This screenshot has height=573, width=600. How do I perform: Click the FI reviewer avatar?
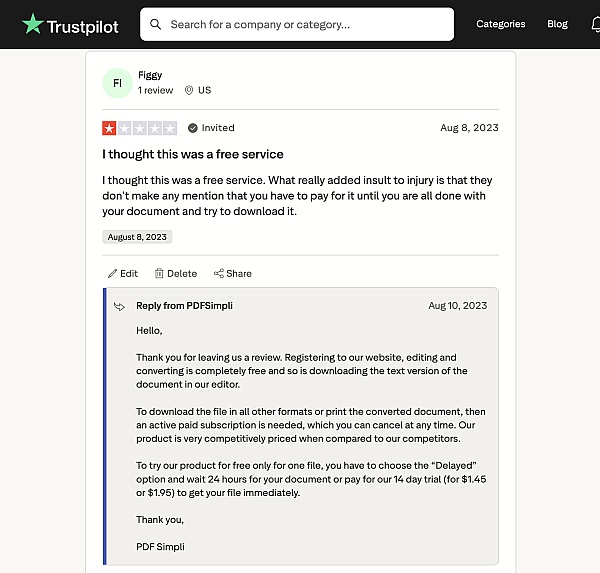point(117,83)
